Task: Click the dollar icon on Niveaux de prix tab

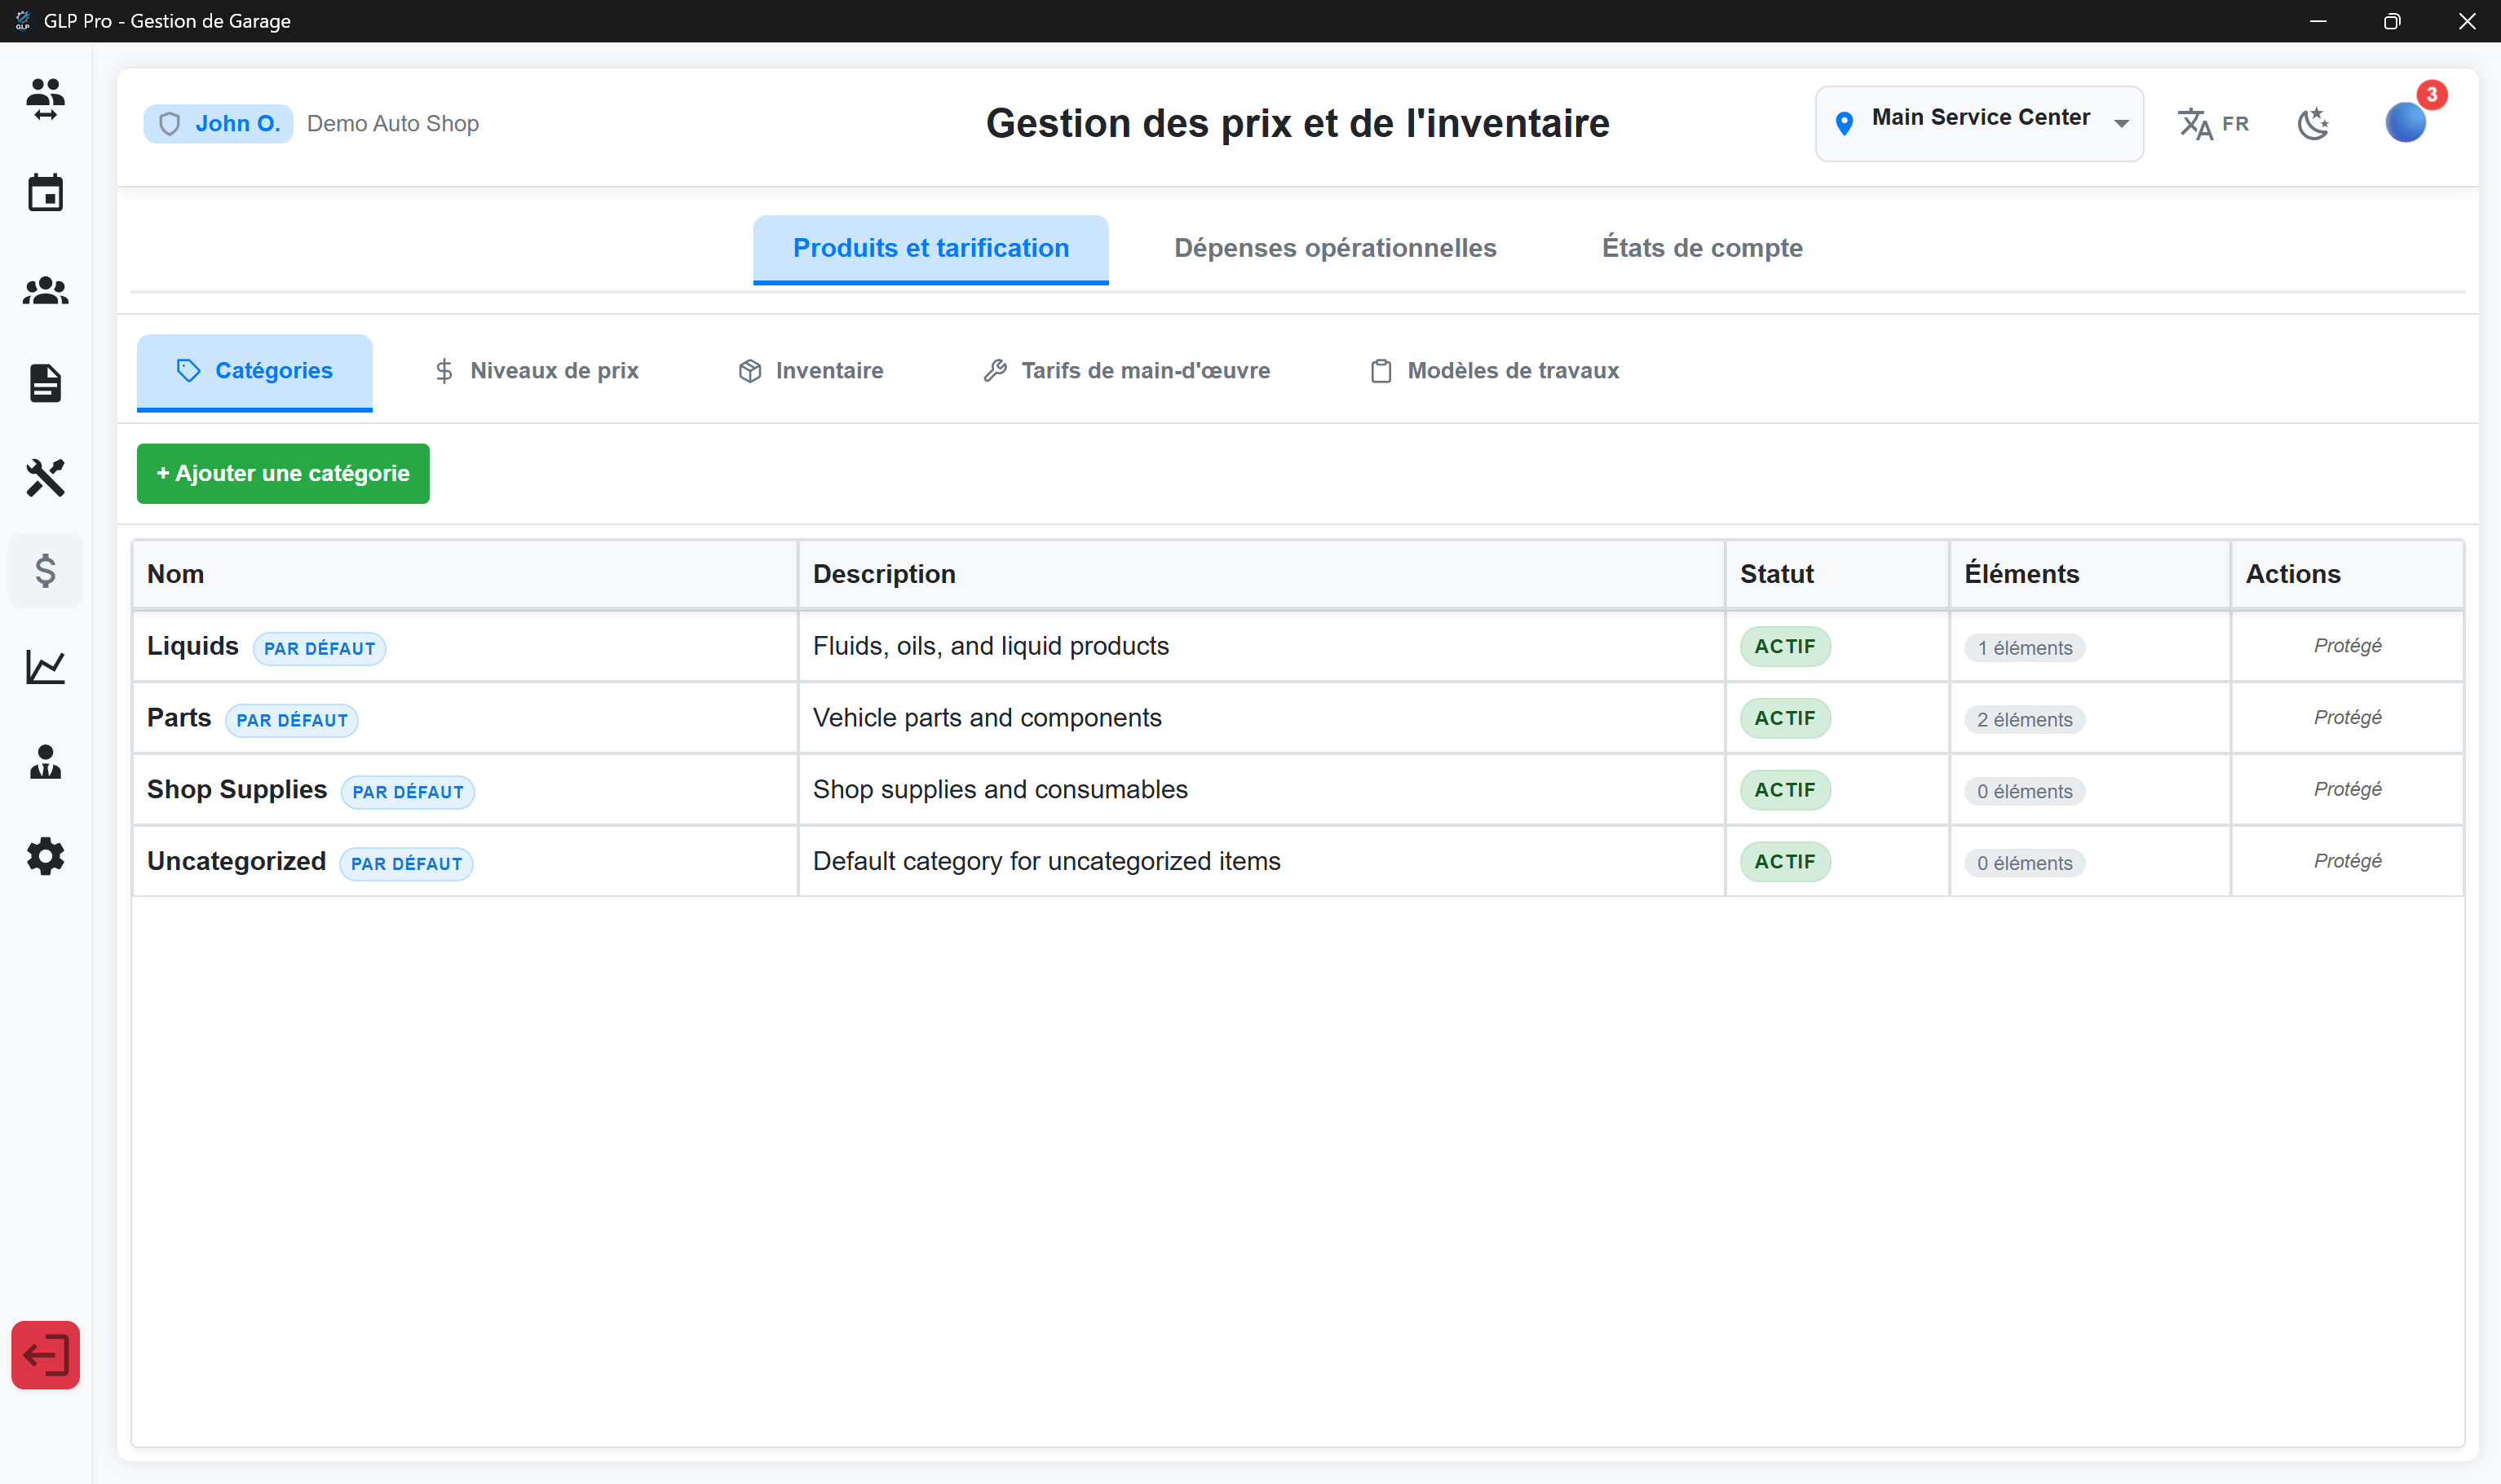Action: pyautogui.click(x=444, y=371)
